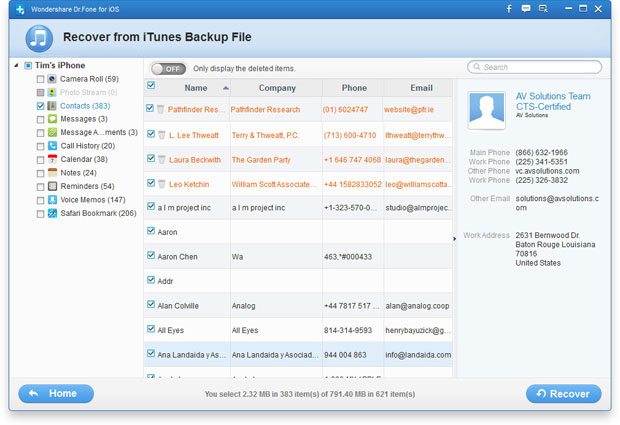Click inside the Search field
The height and width of the screenshot is (425, 620).
(x=535, y=67)
